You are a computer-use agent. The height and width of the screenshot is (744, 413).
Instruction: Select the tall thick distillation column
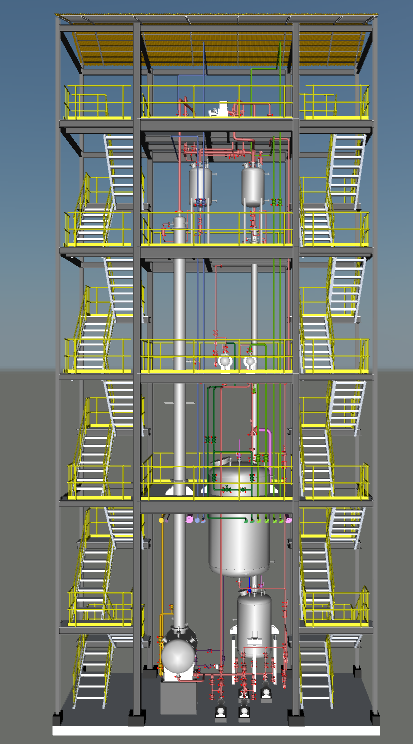[179, 422]
